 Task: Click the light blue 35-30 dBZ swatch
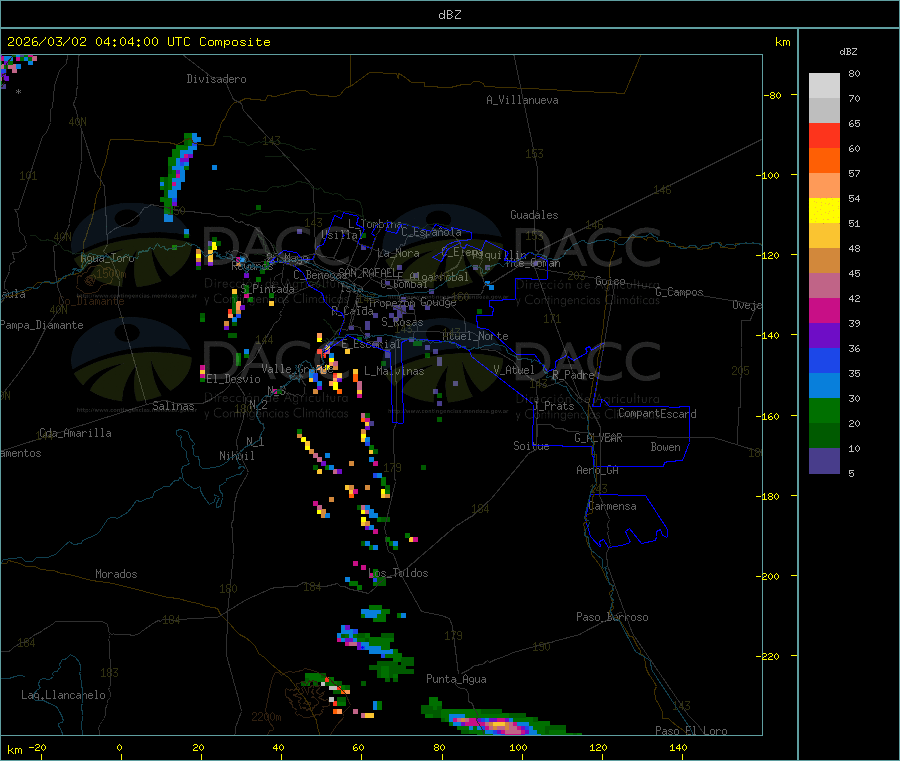click(x=824, y=386)
